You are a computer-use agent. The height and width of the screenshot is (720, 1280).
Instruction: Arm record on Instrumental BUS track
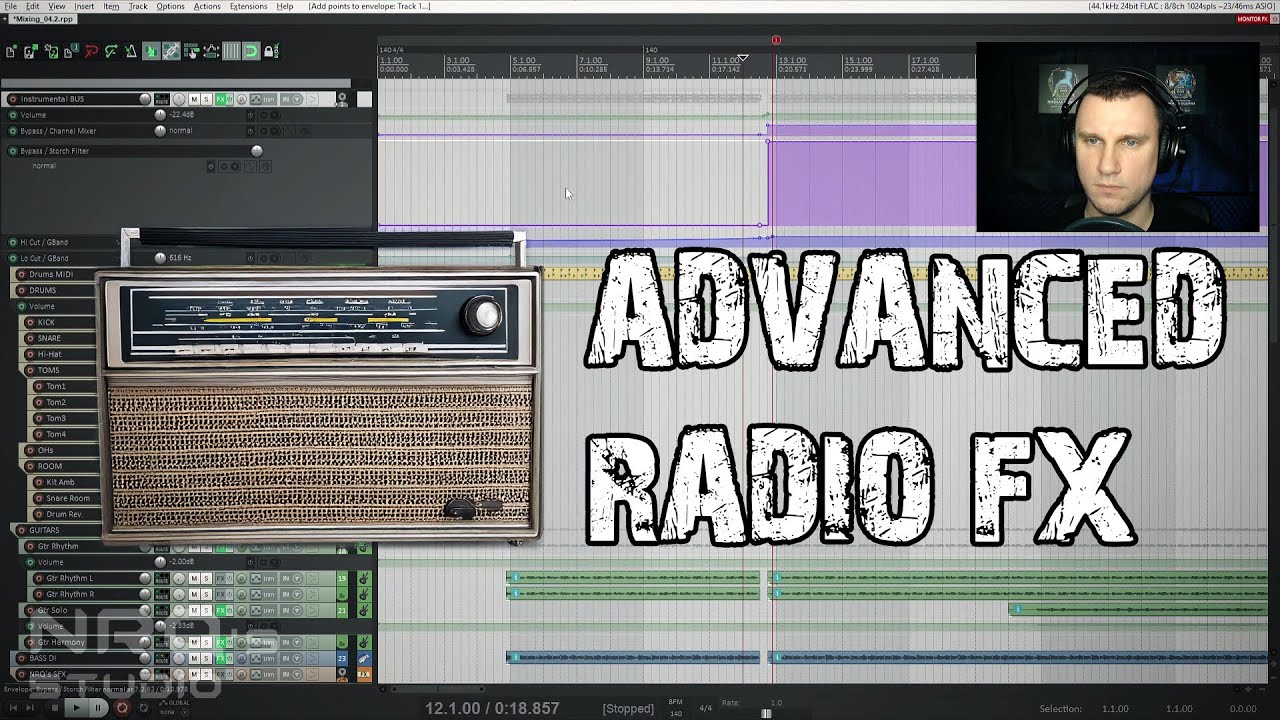pos(12,99)
